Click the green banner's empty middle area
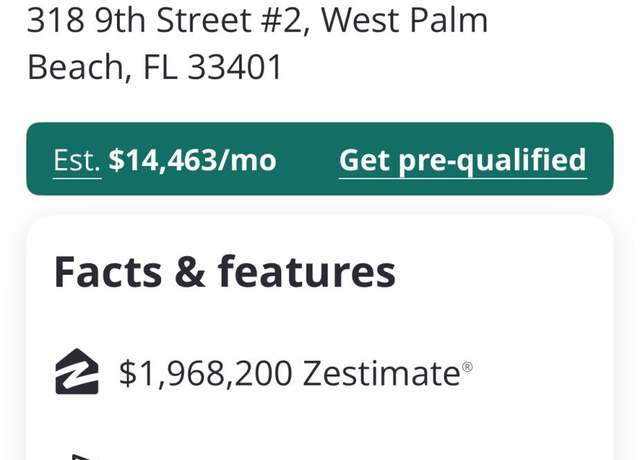640x460 pixels. tap(308, 159)
